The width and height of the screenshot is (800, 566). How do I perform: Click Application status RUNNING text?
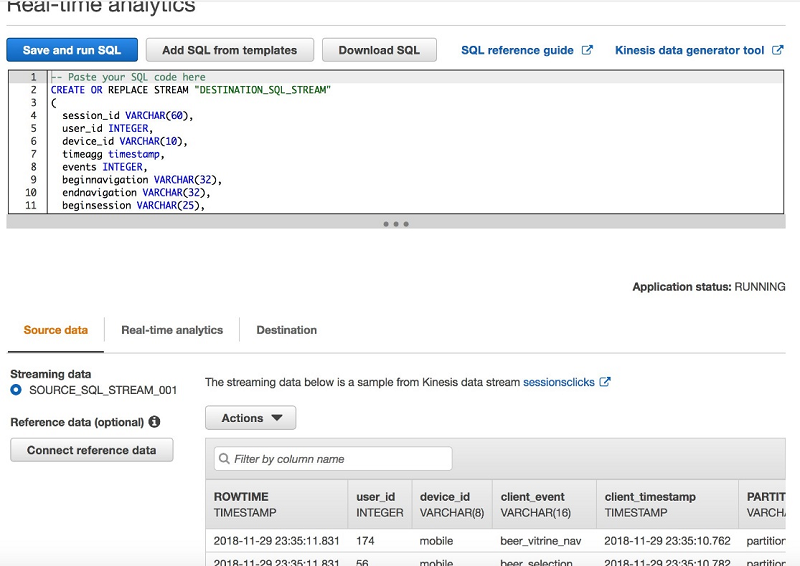coord(709,287)
